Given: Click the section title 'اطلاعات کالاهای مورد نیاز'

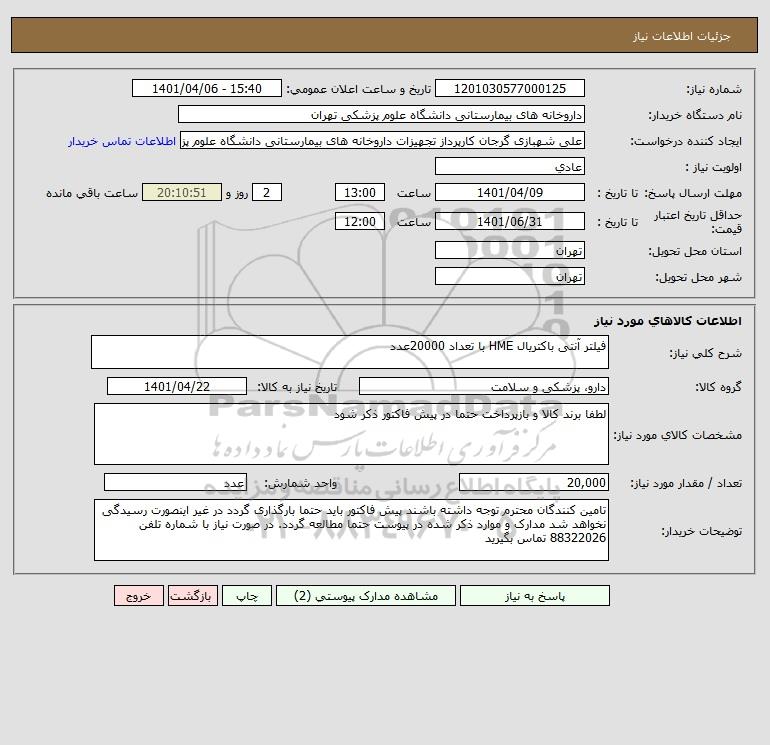Looking at the screenshot, I should (668, 321).
